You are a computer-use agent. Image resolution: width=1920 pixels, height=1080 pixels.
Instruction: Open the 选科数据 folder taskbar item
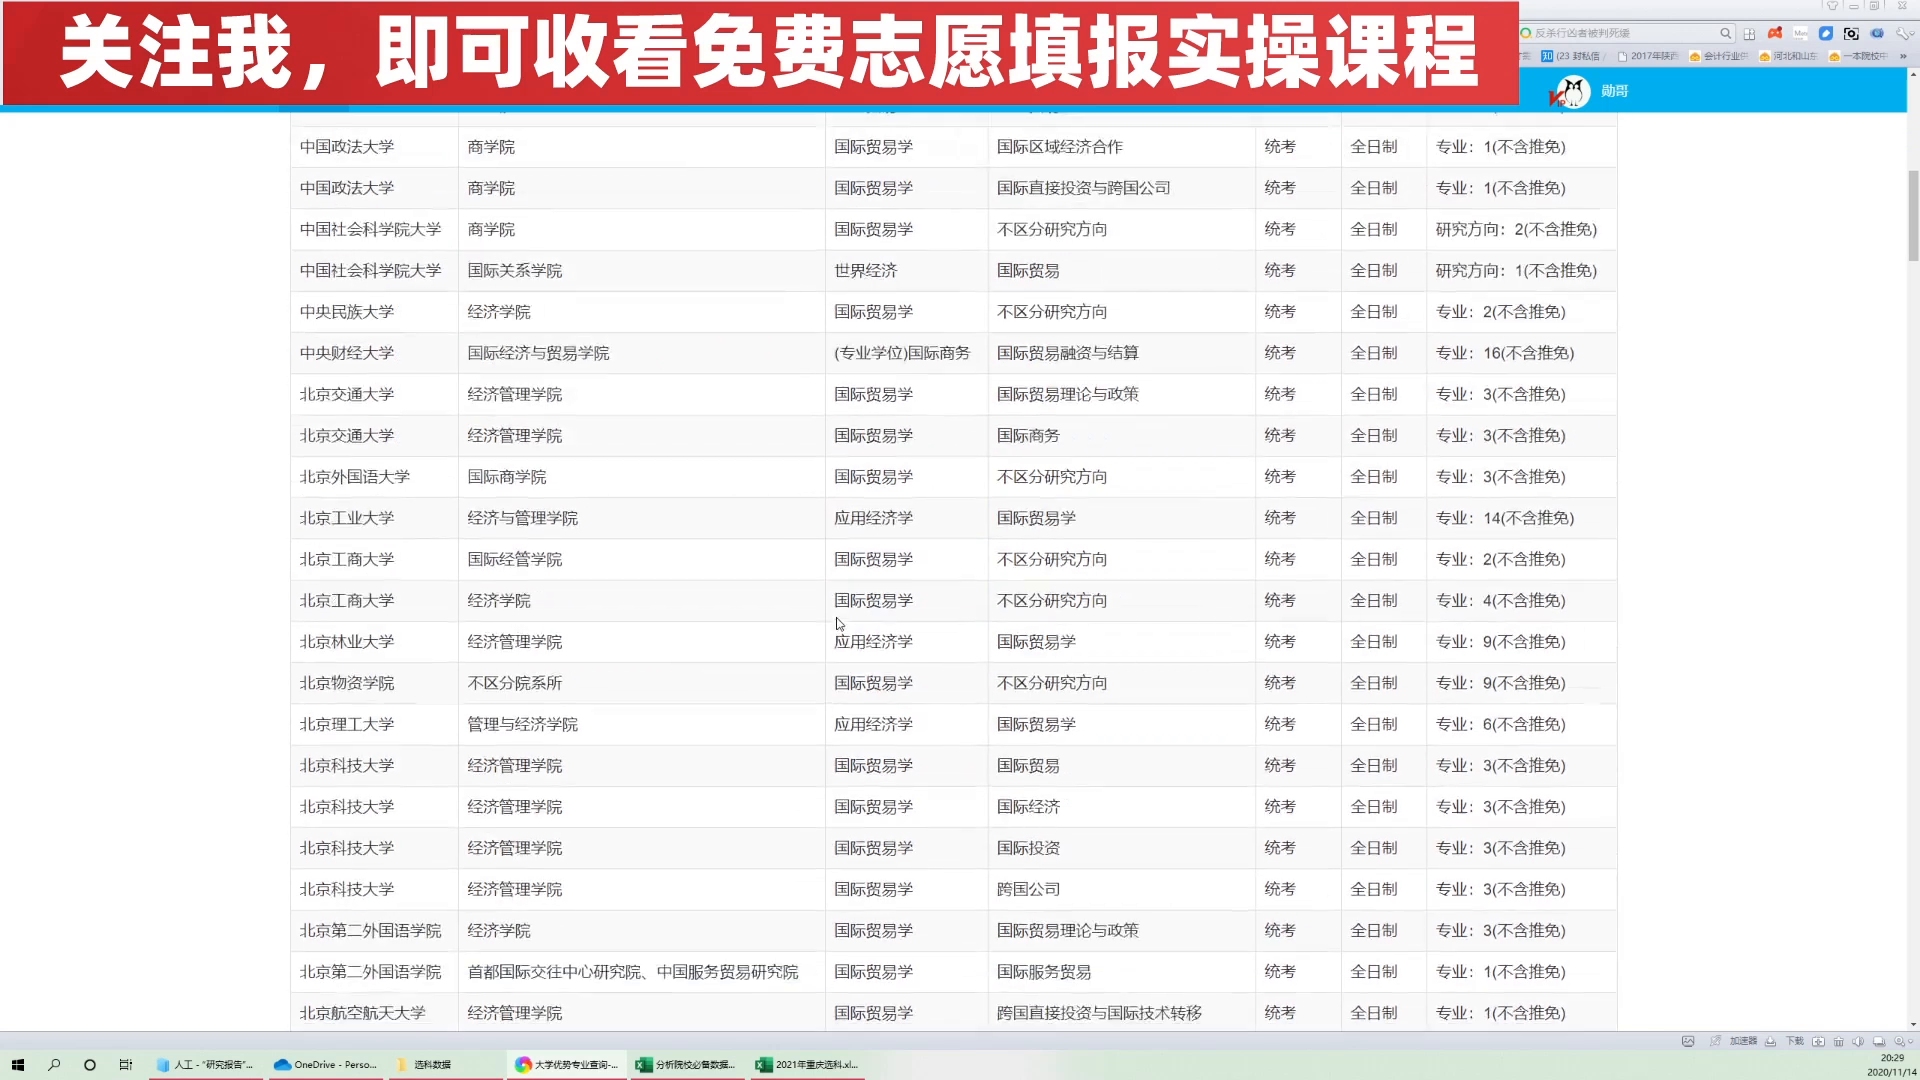(445, 1065)
